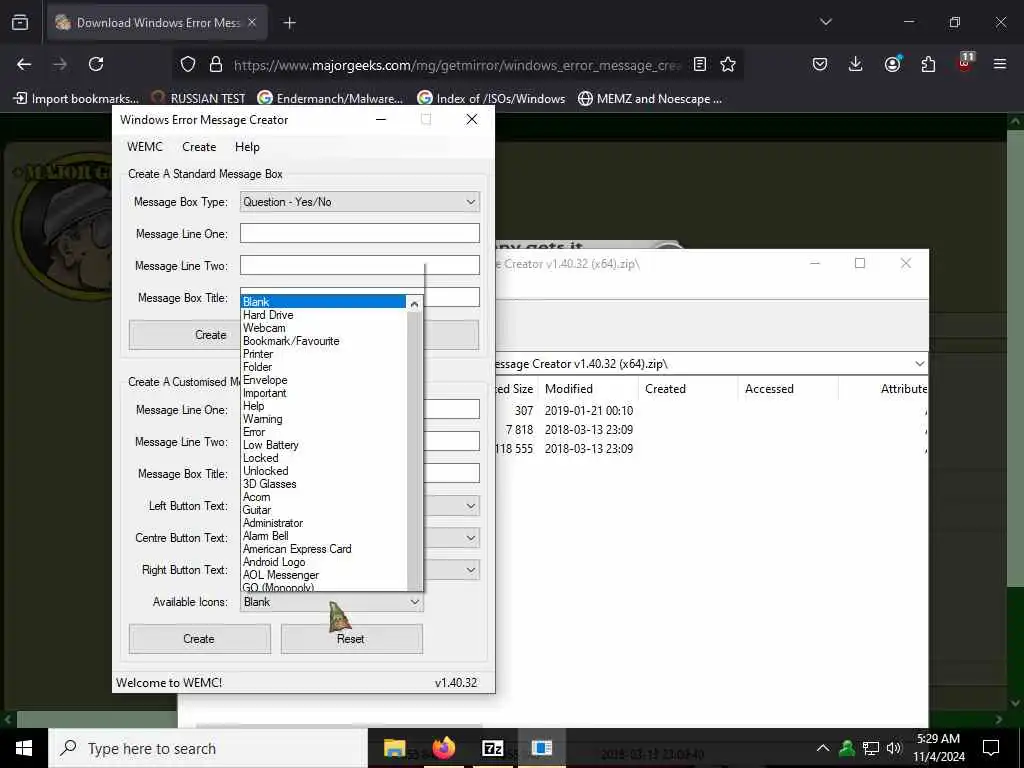
Task: Click the up arrow in the icon list scrollbar
Action: [414, 304]
